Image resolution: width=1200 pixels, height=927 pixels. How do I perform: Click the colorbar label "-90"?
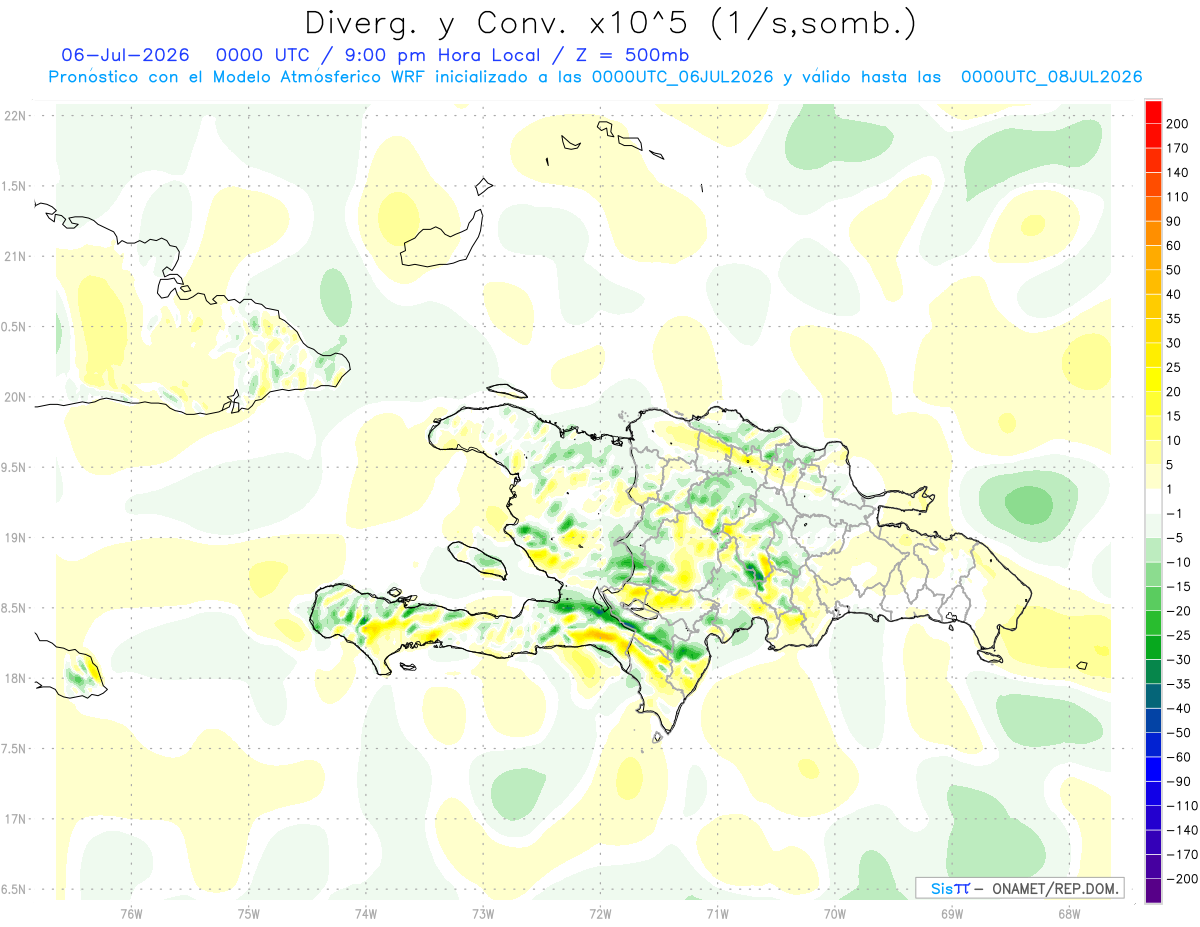[1178, 782]
